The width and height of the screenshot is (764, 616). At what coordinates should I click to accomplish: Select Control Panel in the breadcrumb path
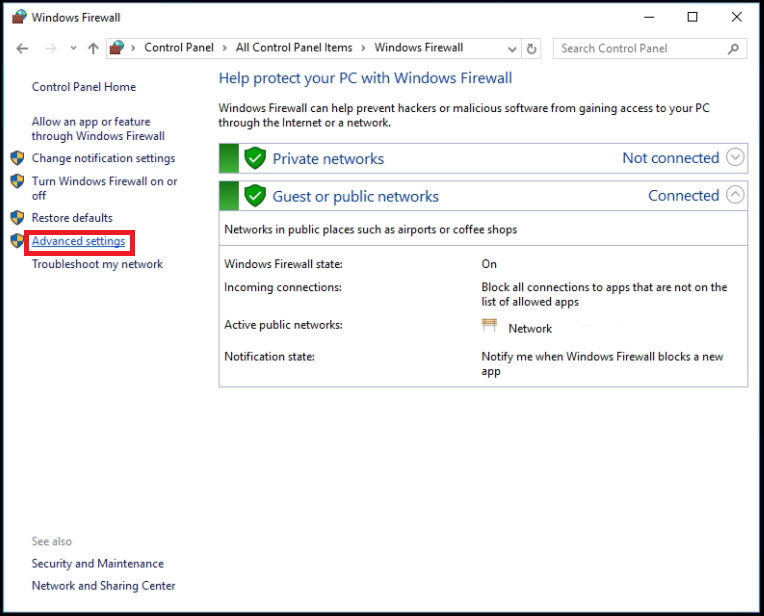point(177,48)
